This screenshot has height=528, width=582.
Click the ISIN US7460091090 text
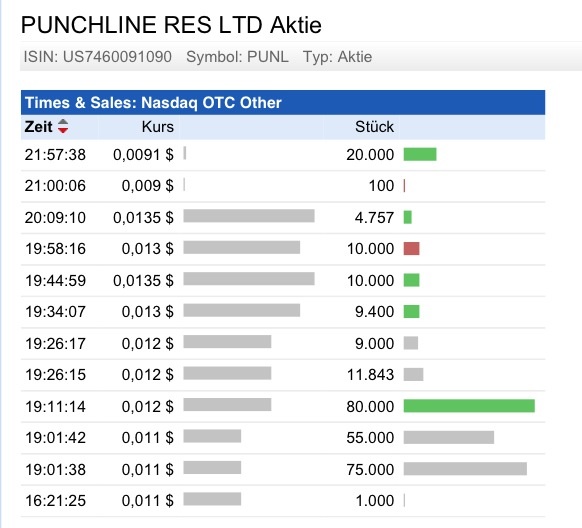(x=98, y=57)
